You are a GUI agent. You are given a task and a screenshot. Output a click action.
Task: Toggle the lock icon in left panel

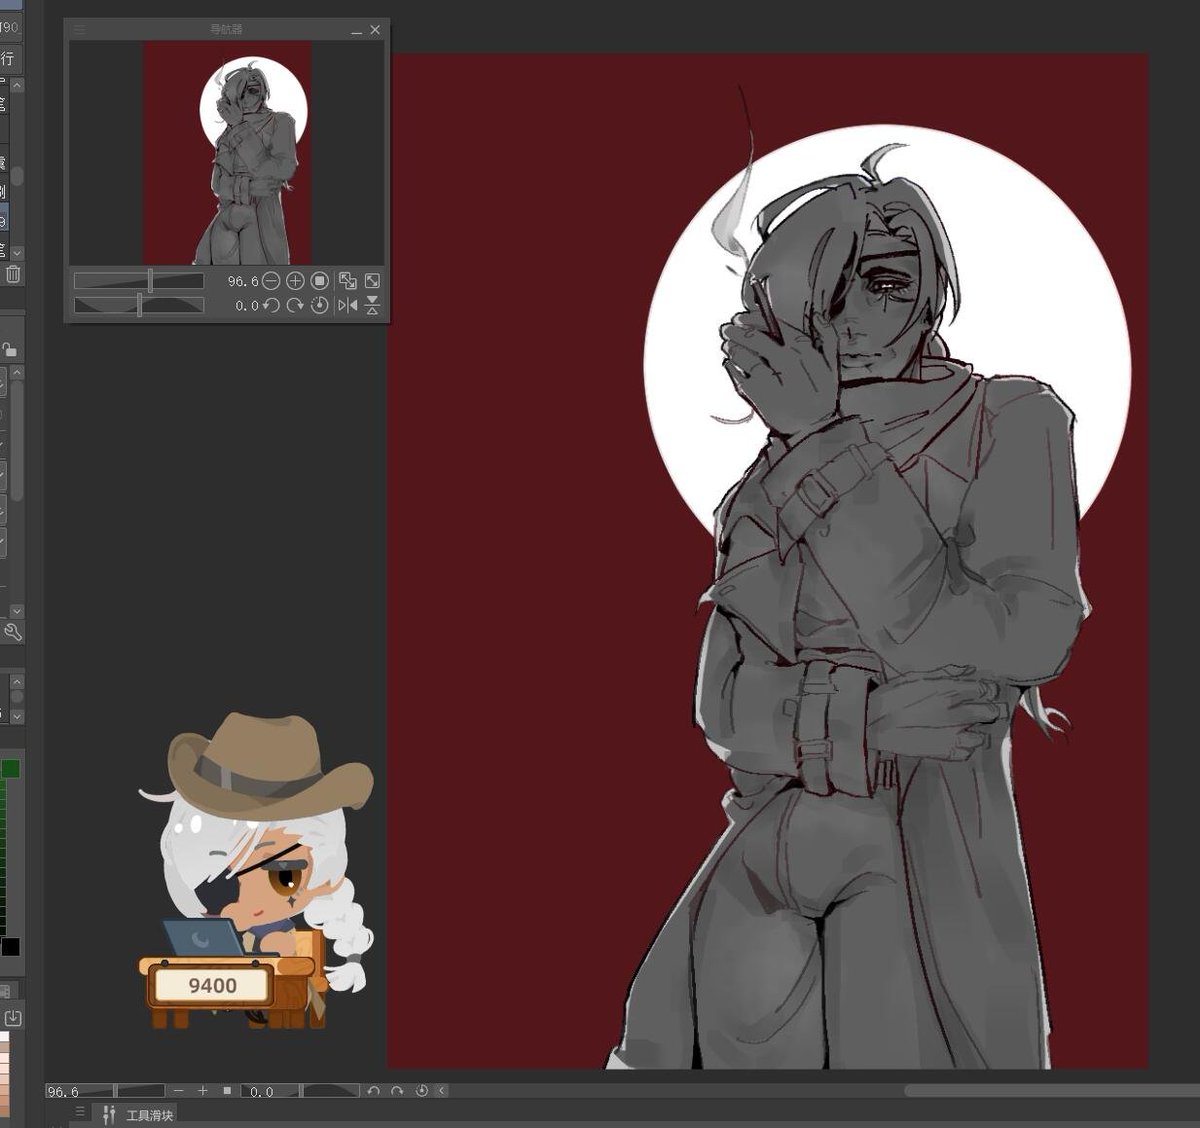(x=9, y=349)
